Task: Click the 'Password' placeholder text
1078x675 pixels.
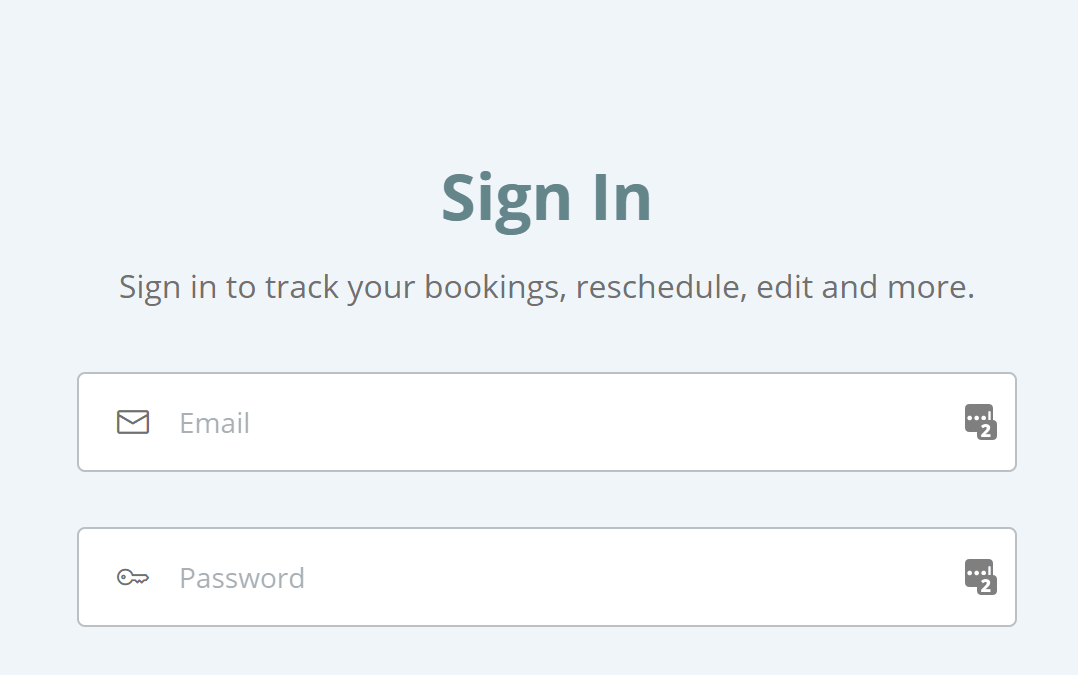Action: (x=242, y=578)
